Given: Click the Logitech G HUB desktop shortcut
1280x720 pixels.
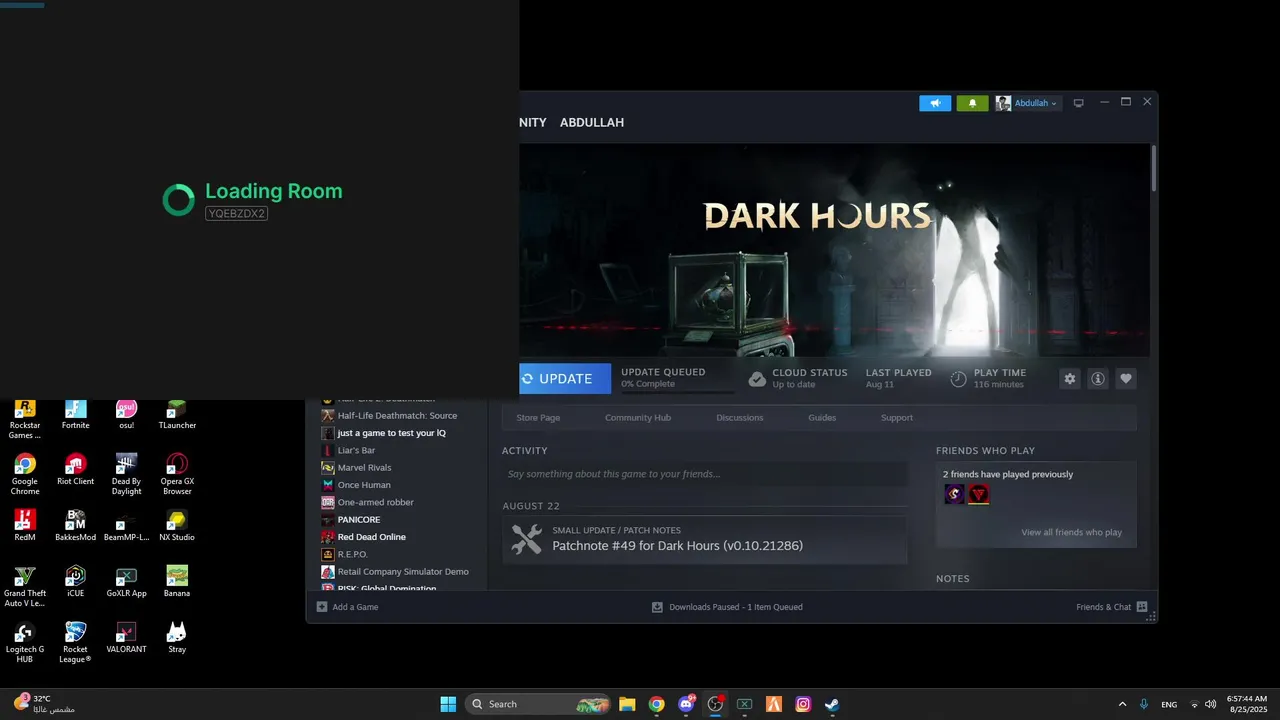Looking at the screenshot, I should click(25, 642).
